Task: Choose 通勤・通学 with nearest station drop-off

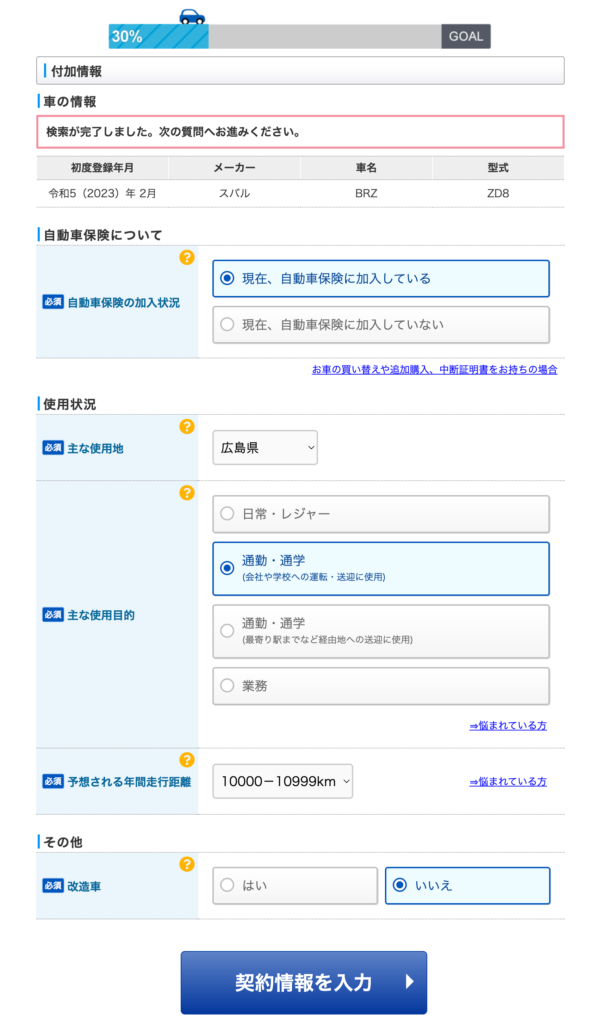Action: (x=380, y=630)
